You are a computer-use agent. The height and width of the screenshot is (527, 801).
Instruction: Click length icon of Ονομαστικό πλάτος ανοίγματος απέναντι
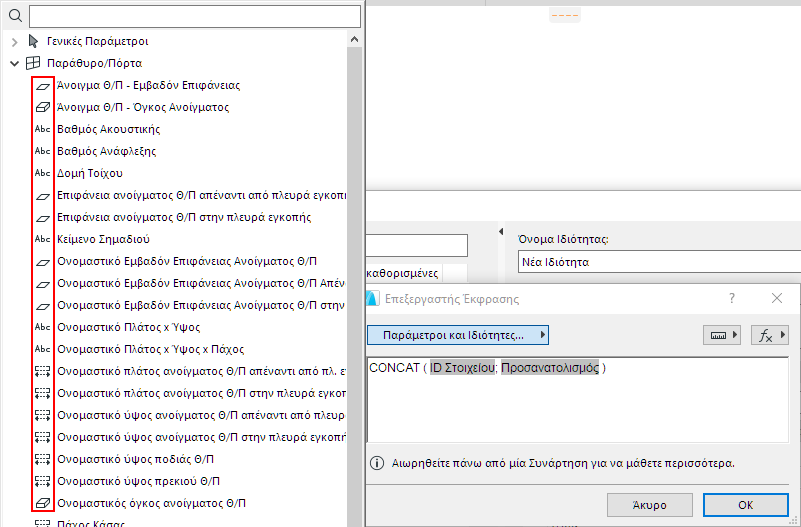(42, 371)
